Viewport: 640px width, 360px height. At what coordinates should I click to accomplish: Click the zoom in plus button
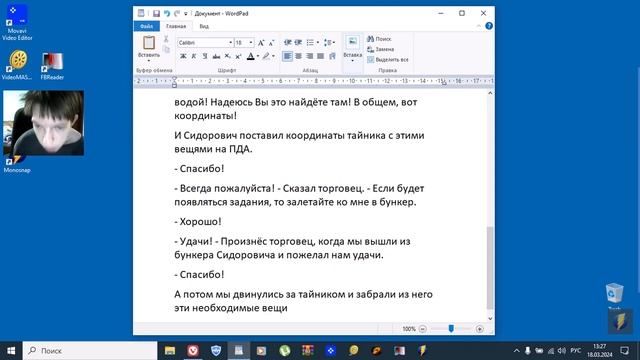(480, 329)
